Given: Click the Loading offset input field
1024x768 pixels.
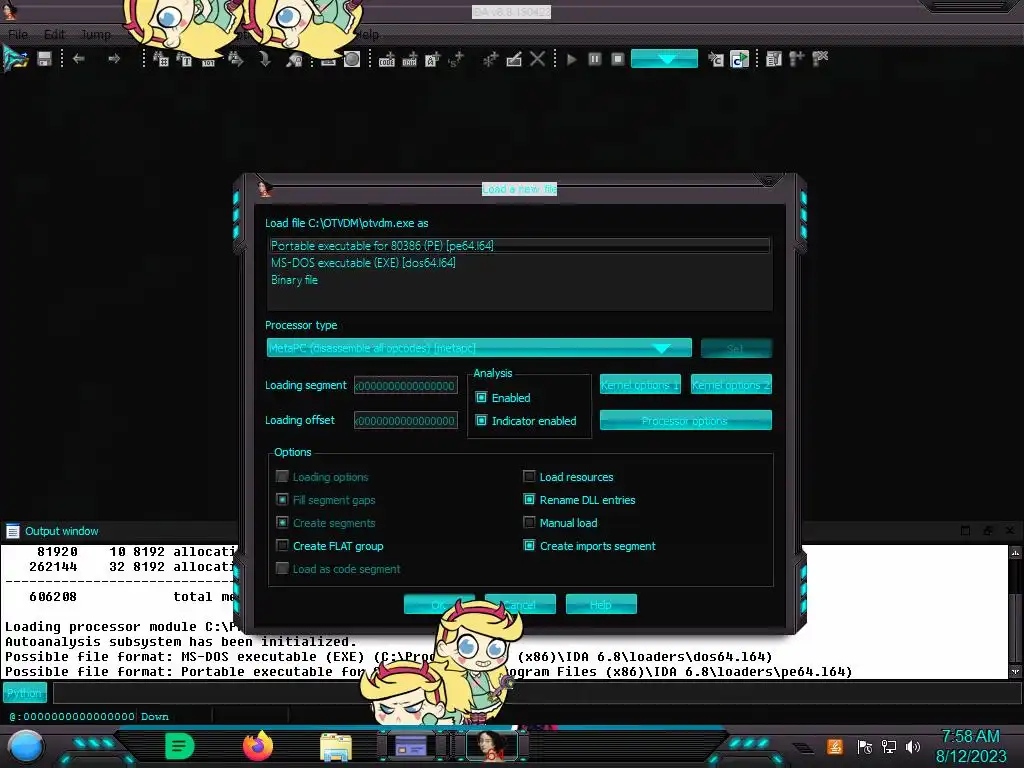Looking at the screenshot, I should 406,421.
